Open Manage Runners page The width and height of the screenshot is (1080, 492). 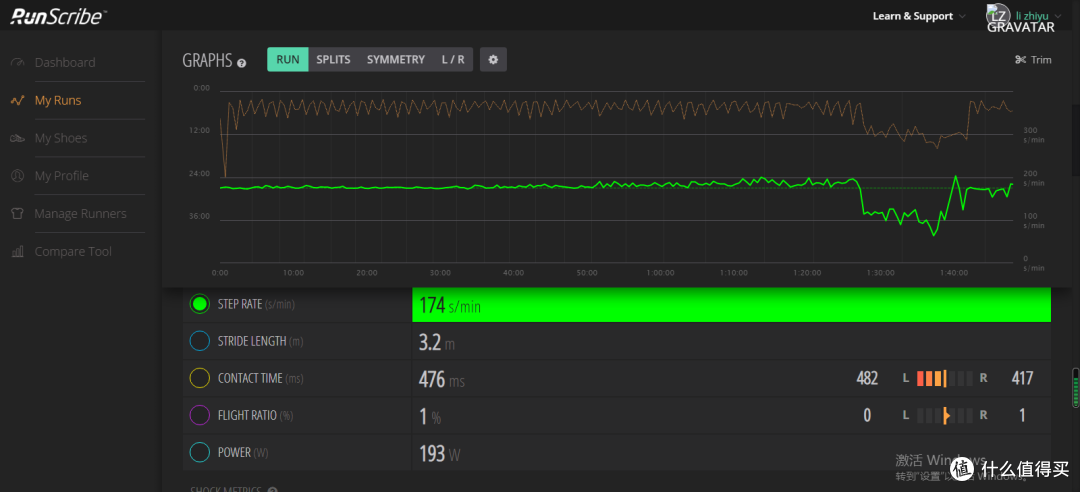(x=80, y=214)
